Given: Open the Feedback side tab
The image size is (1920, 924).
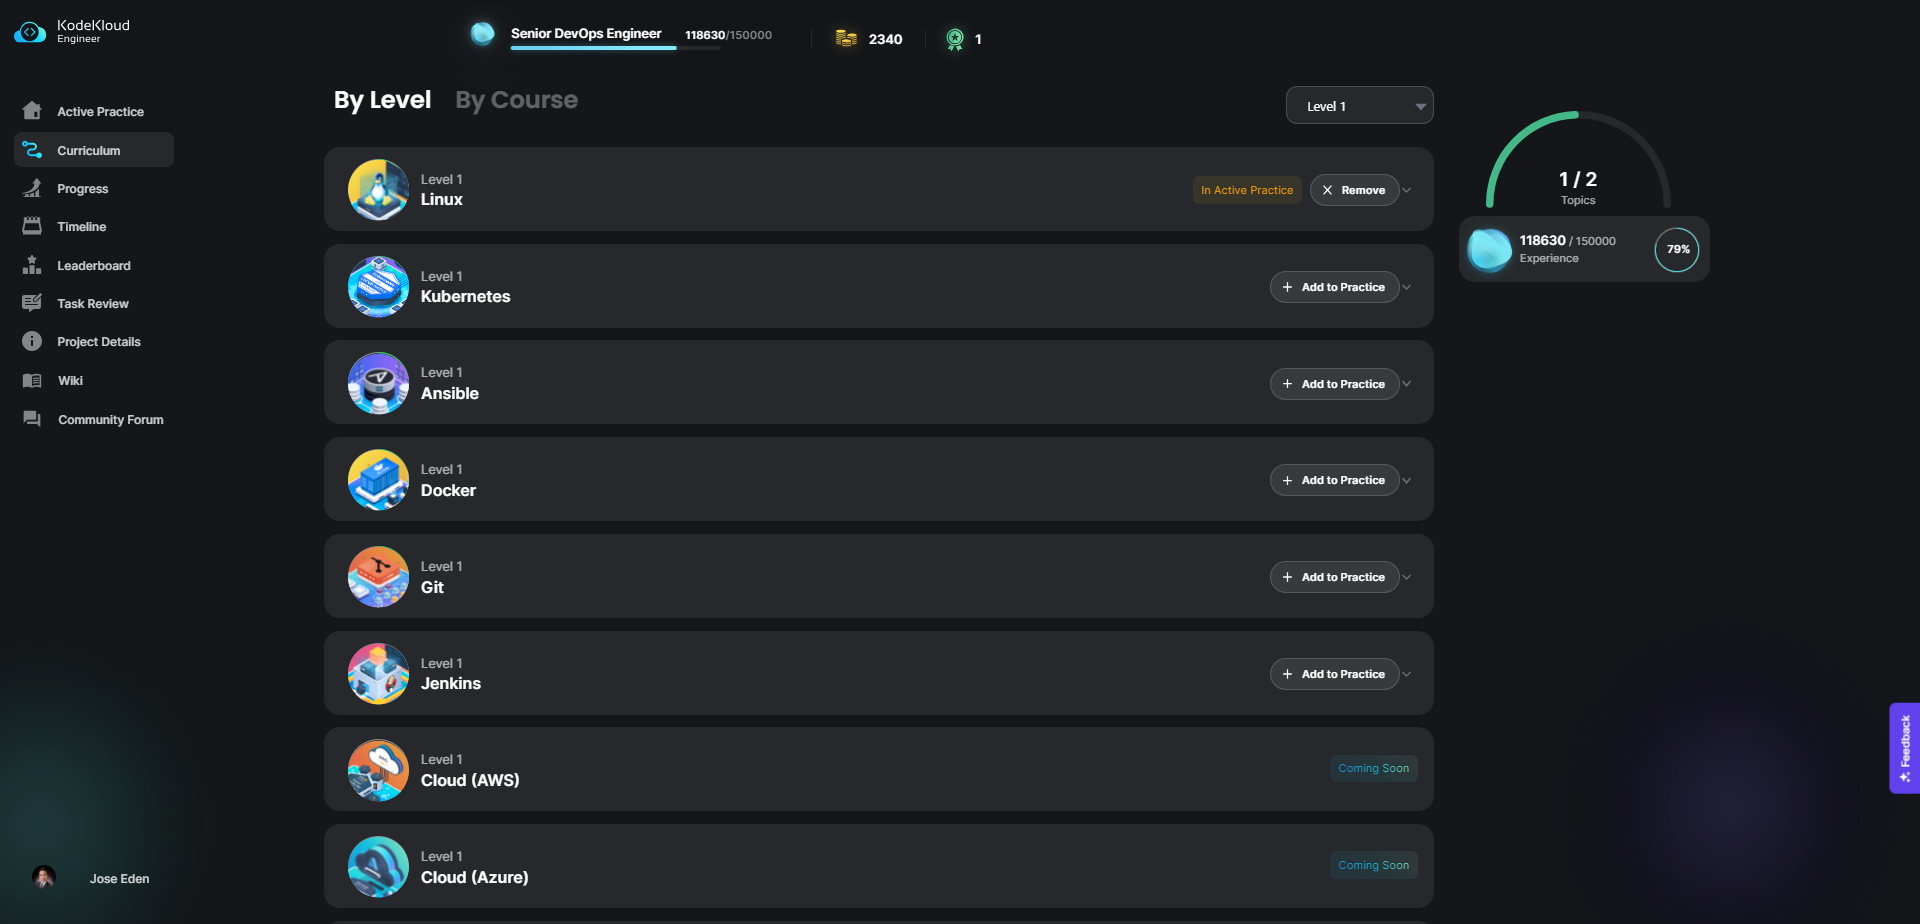Looking at the screenshot, I should [1904, 748].
